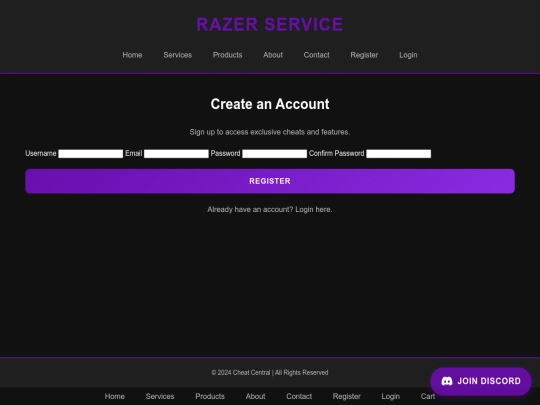The height and width of the screenshot is (405, 540).
Task: Submit the form with the REGISTER button
Action: click(270, 181)
